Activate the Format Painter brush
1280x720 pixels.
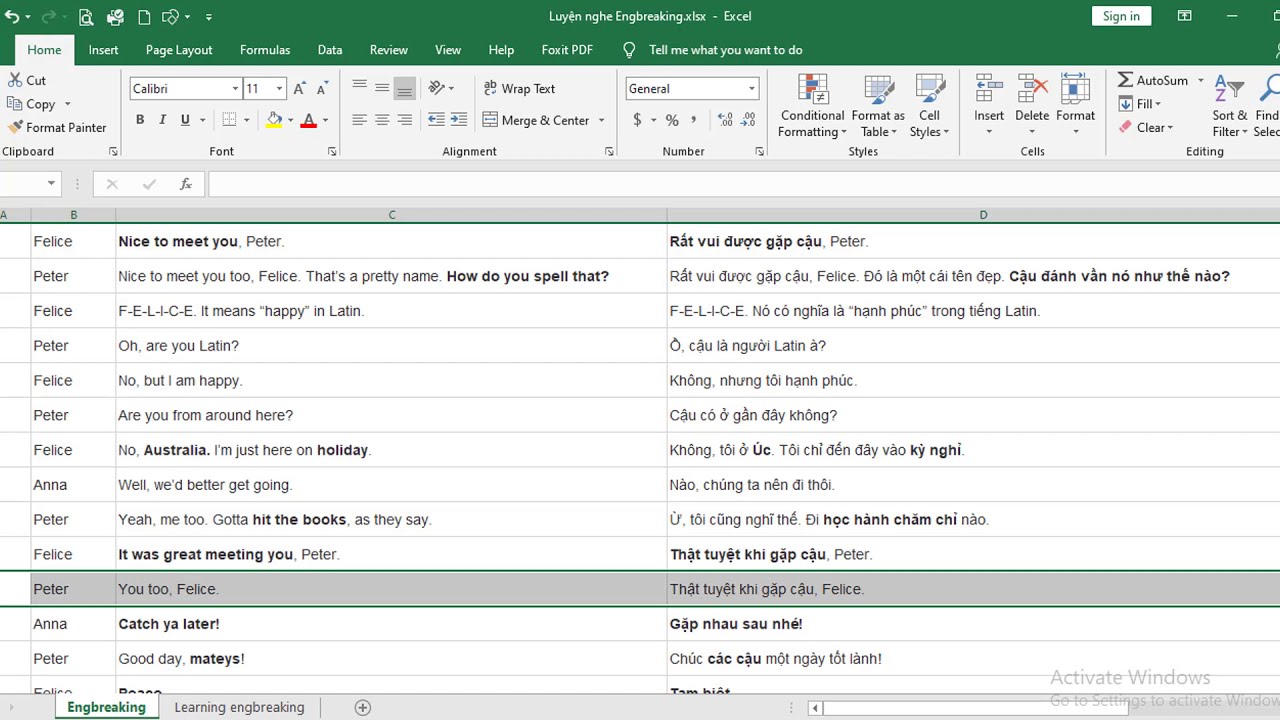point(57,127)
